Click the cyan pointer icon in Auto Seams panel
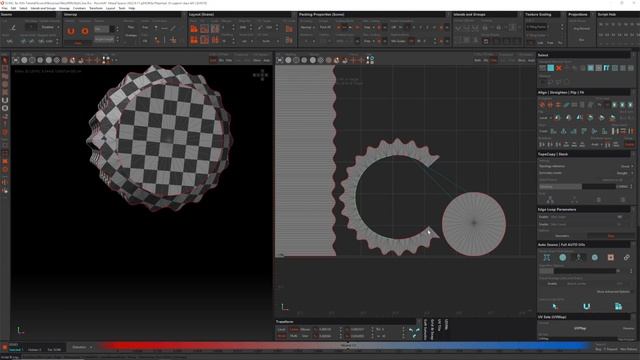 [x=555, y=307]
